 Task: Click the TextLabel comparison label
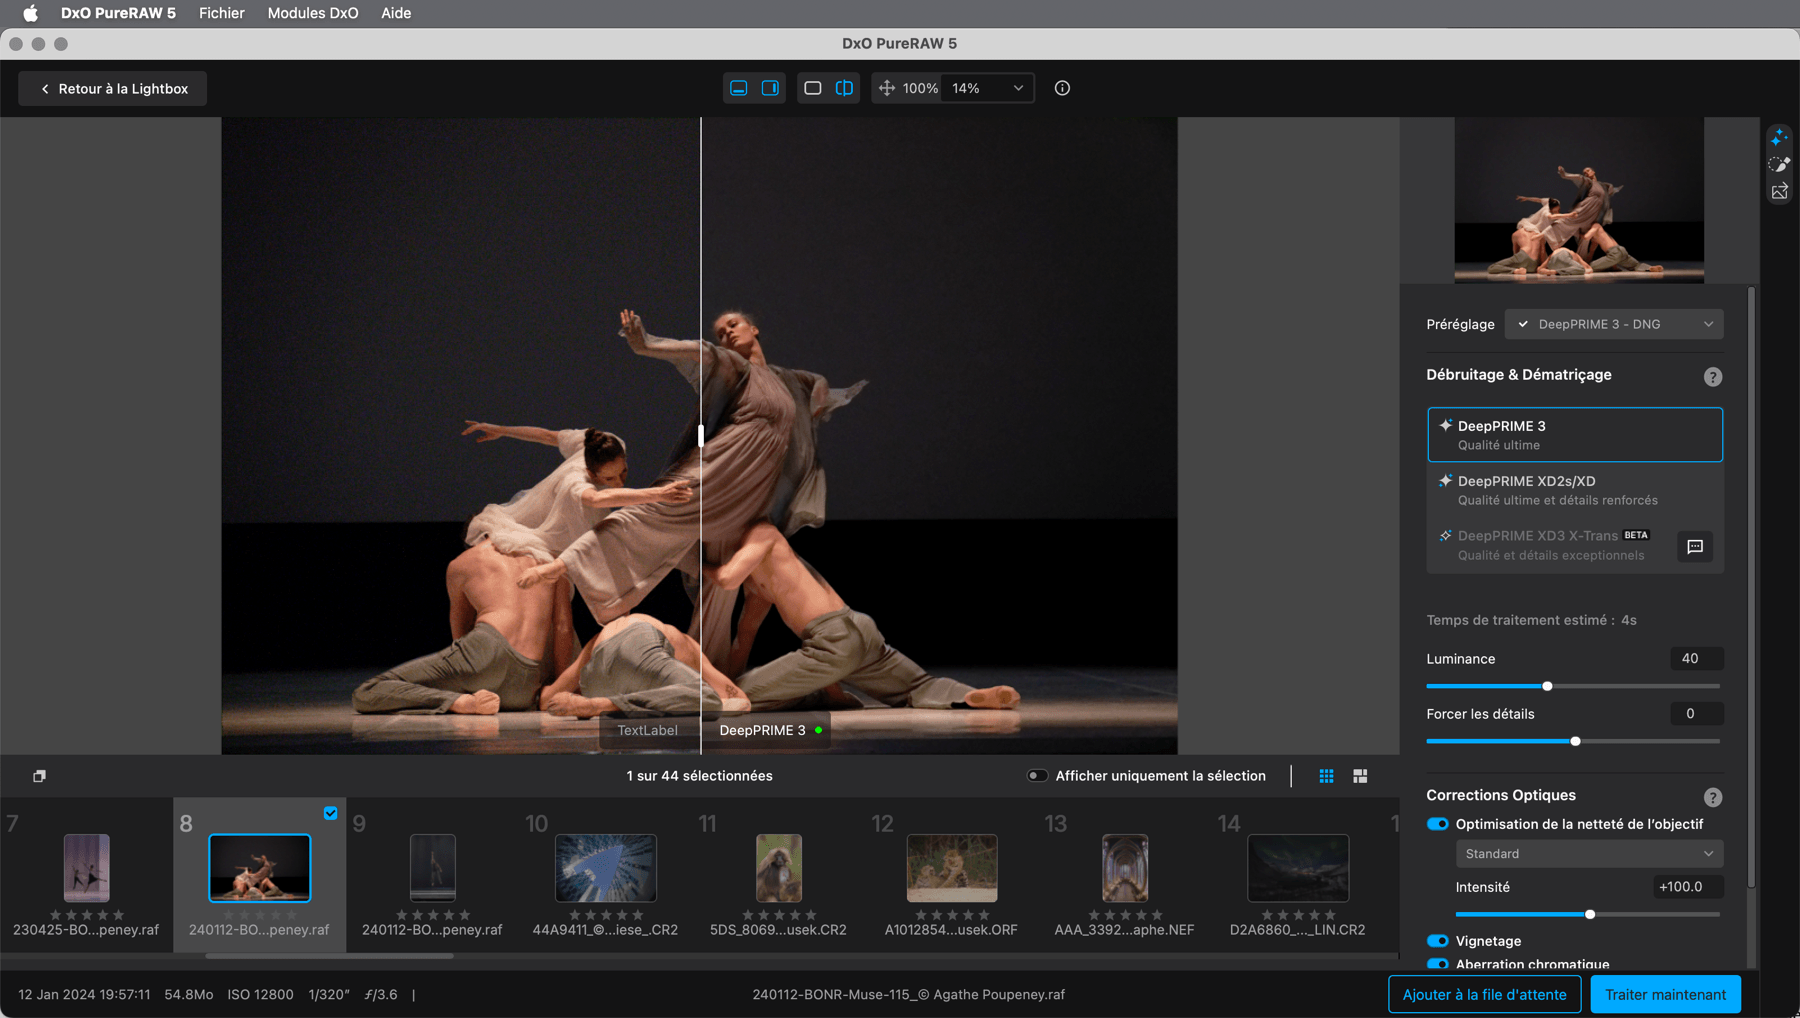648,730
